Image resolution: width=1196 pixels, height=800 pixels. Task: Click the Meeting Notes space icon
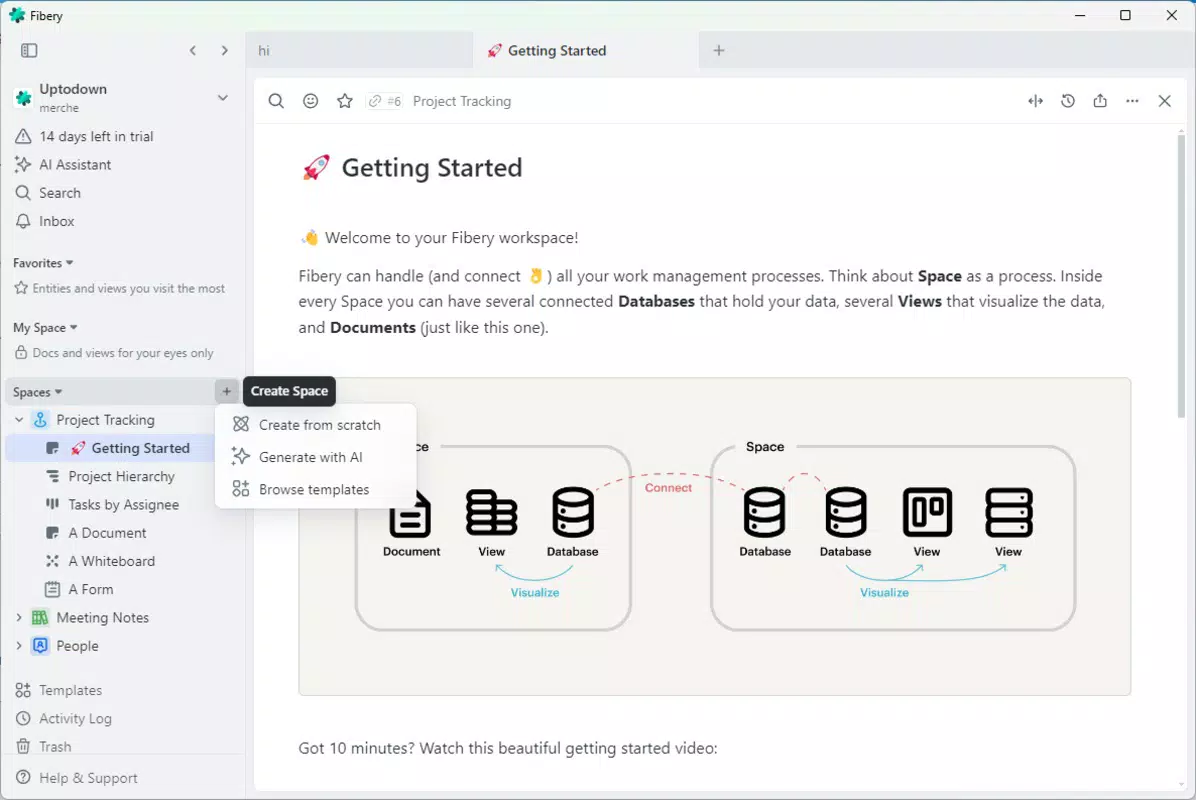coord(40,617)
